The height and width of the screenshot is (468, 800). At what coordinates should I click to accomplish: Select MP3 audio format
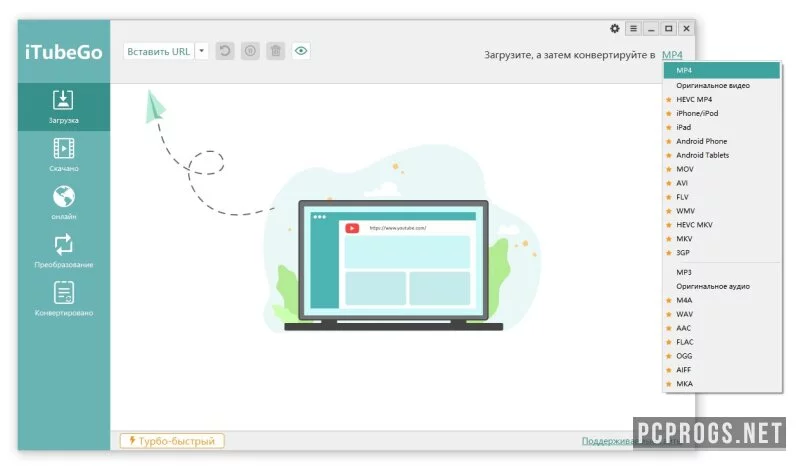(x=721, y=273)
